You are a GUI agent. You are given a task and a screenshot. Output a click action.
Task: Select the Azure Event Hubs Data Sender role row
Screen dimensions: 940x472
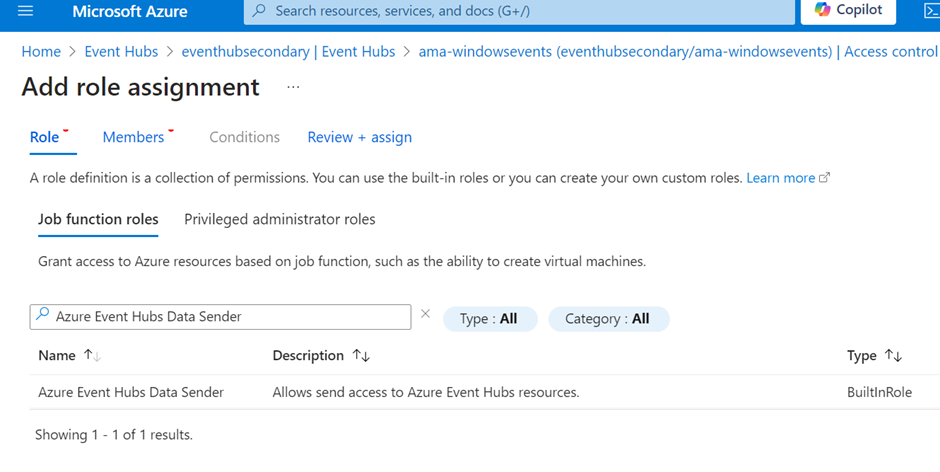(x=484, y=392)
